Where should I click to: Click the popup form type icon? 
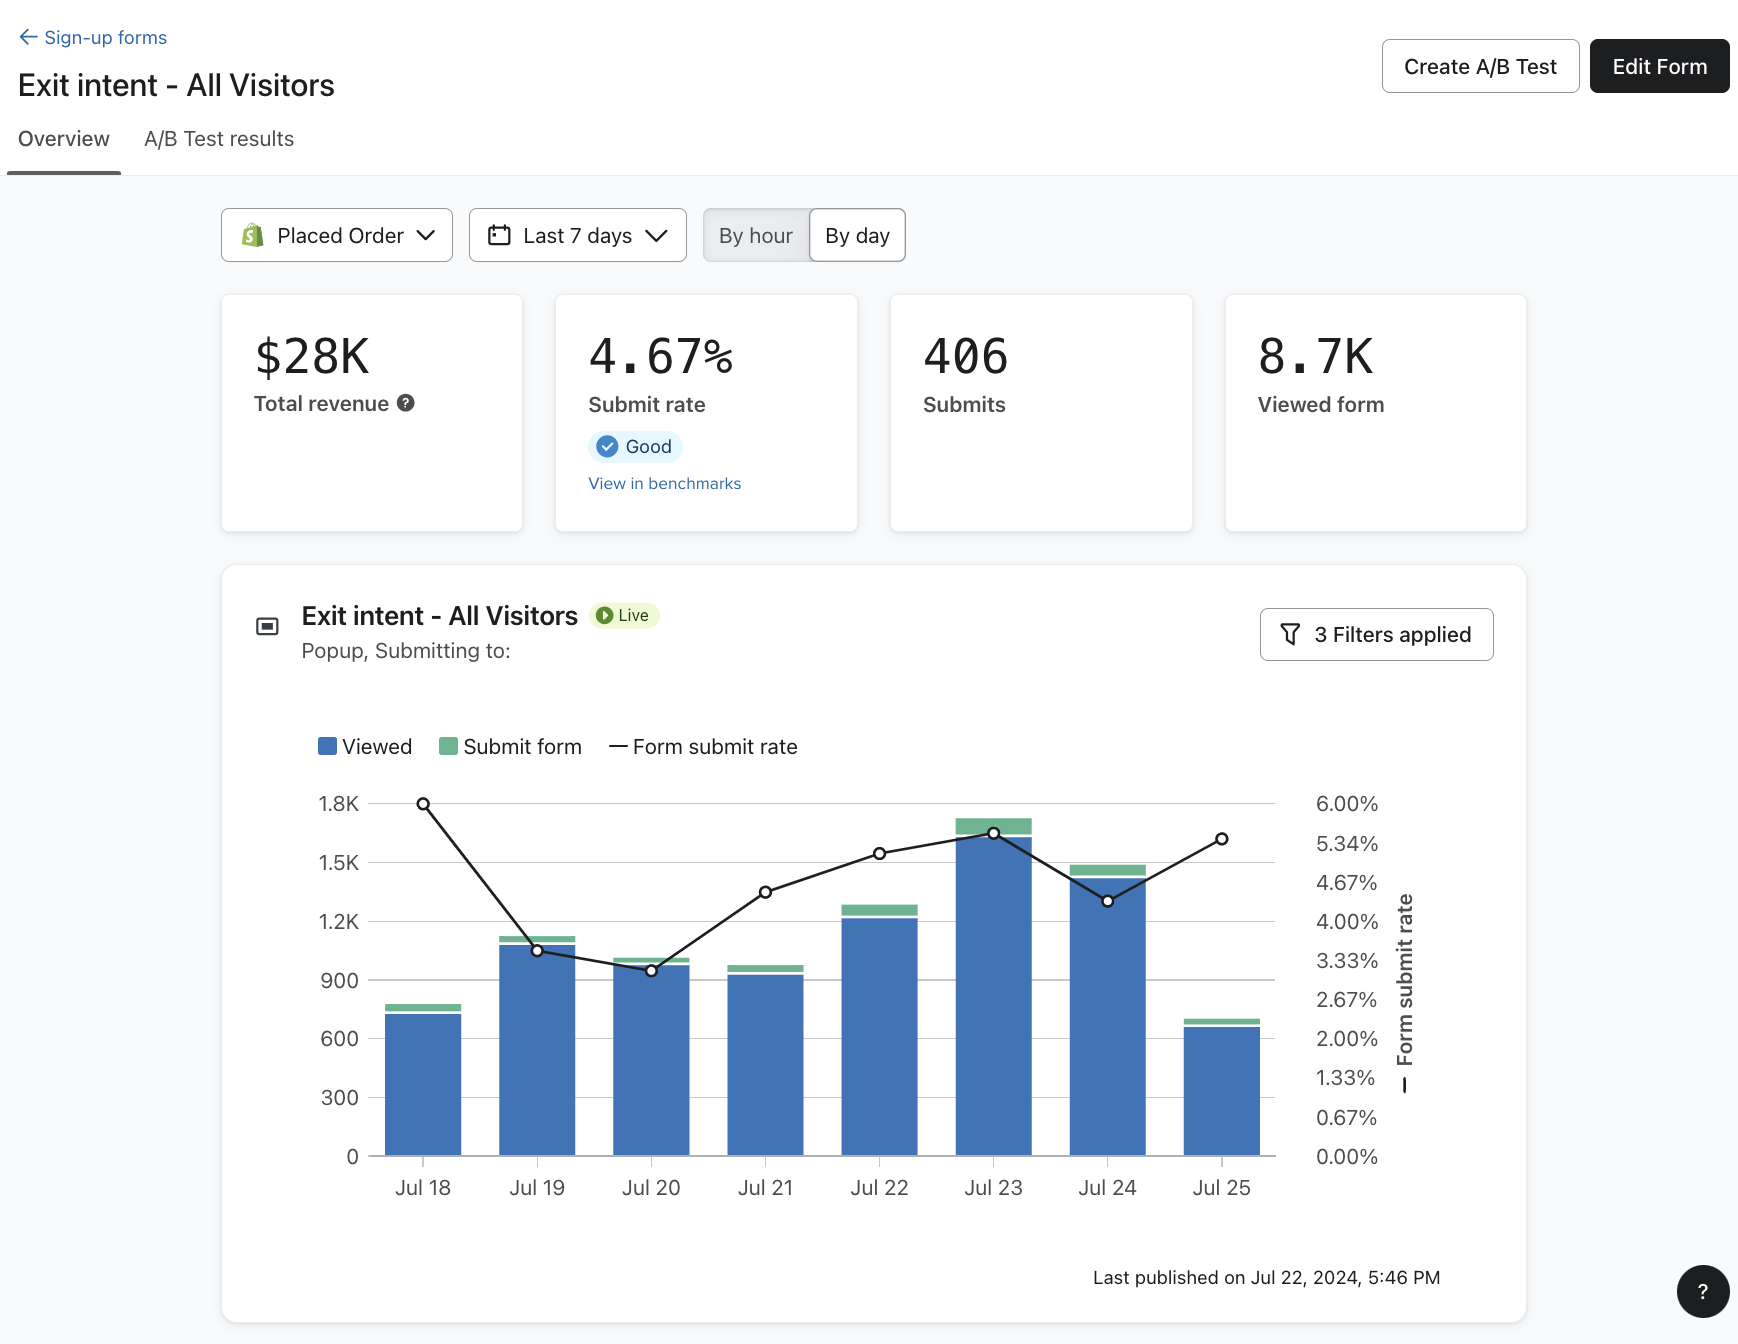click(267, 626)
